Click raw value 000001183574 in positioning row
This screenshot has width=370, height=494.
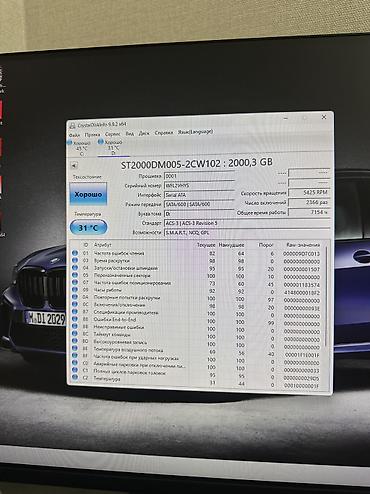point(301,285)
